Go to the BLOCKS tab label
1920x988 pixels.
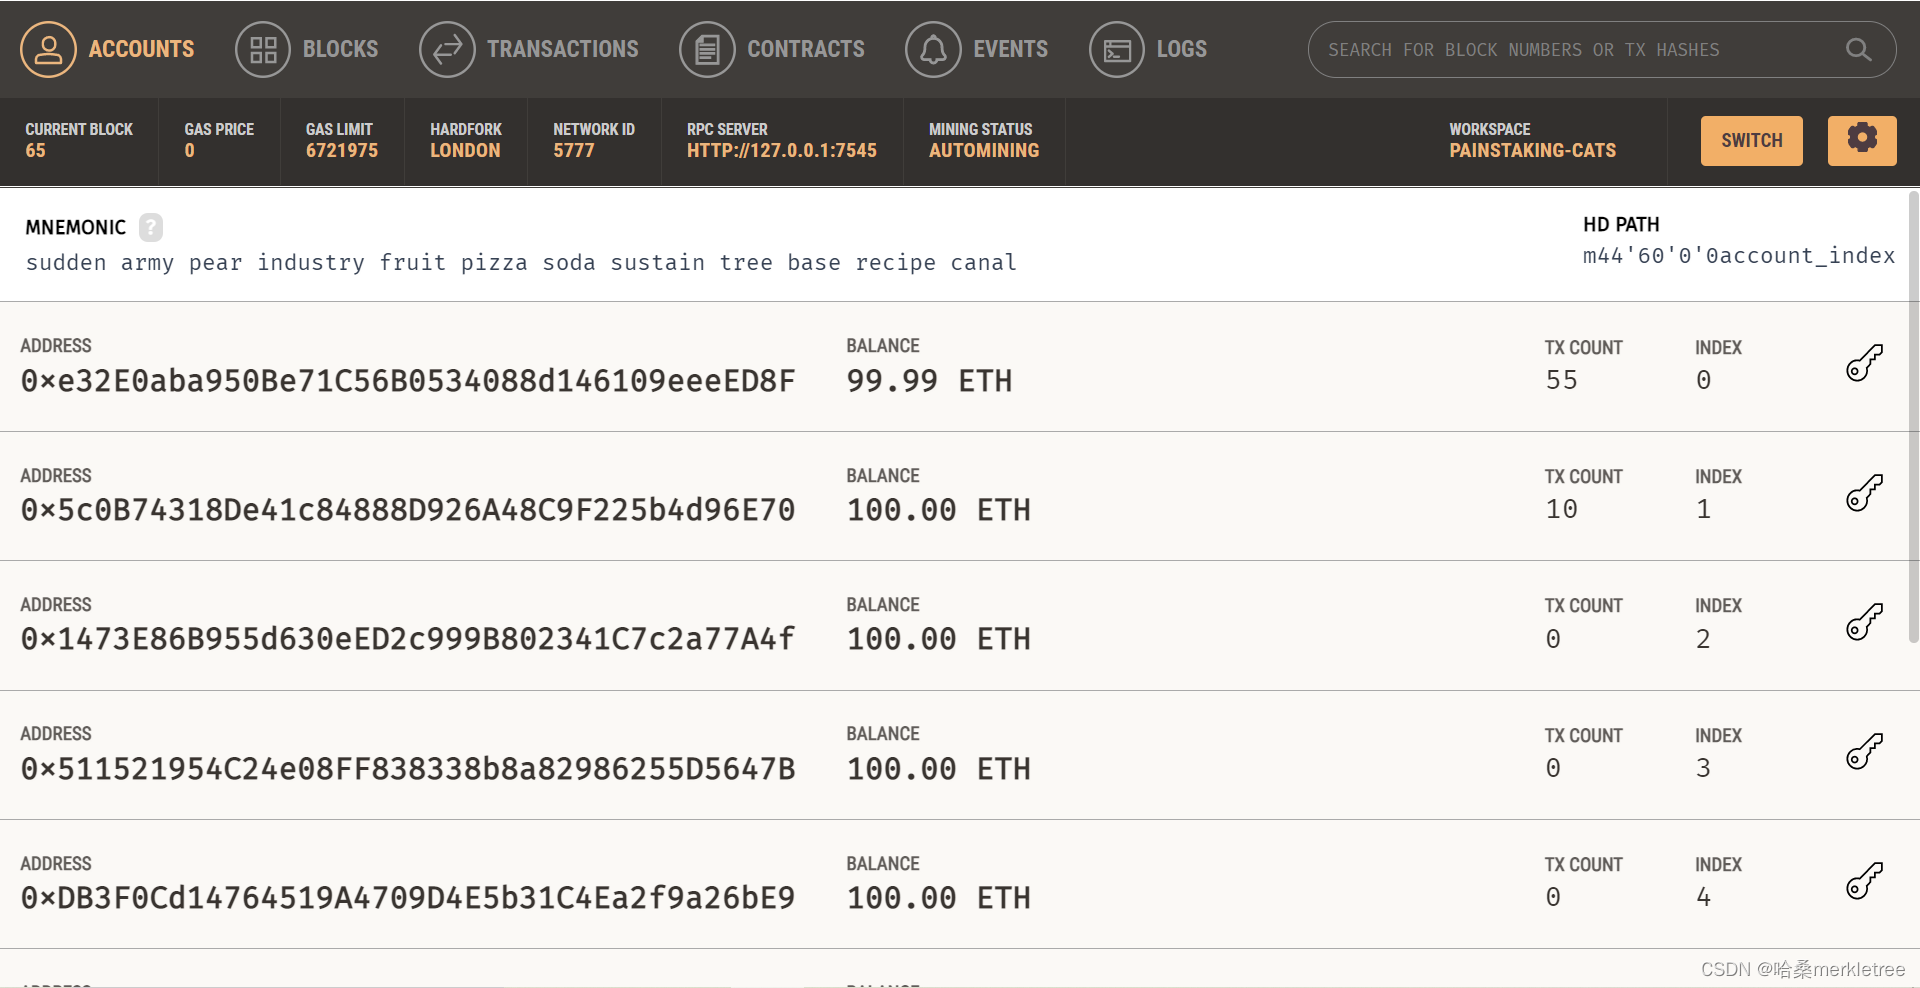tap(340, 50)
